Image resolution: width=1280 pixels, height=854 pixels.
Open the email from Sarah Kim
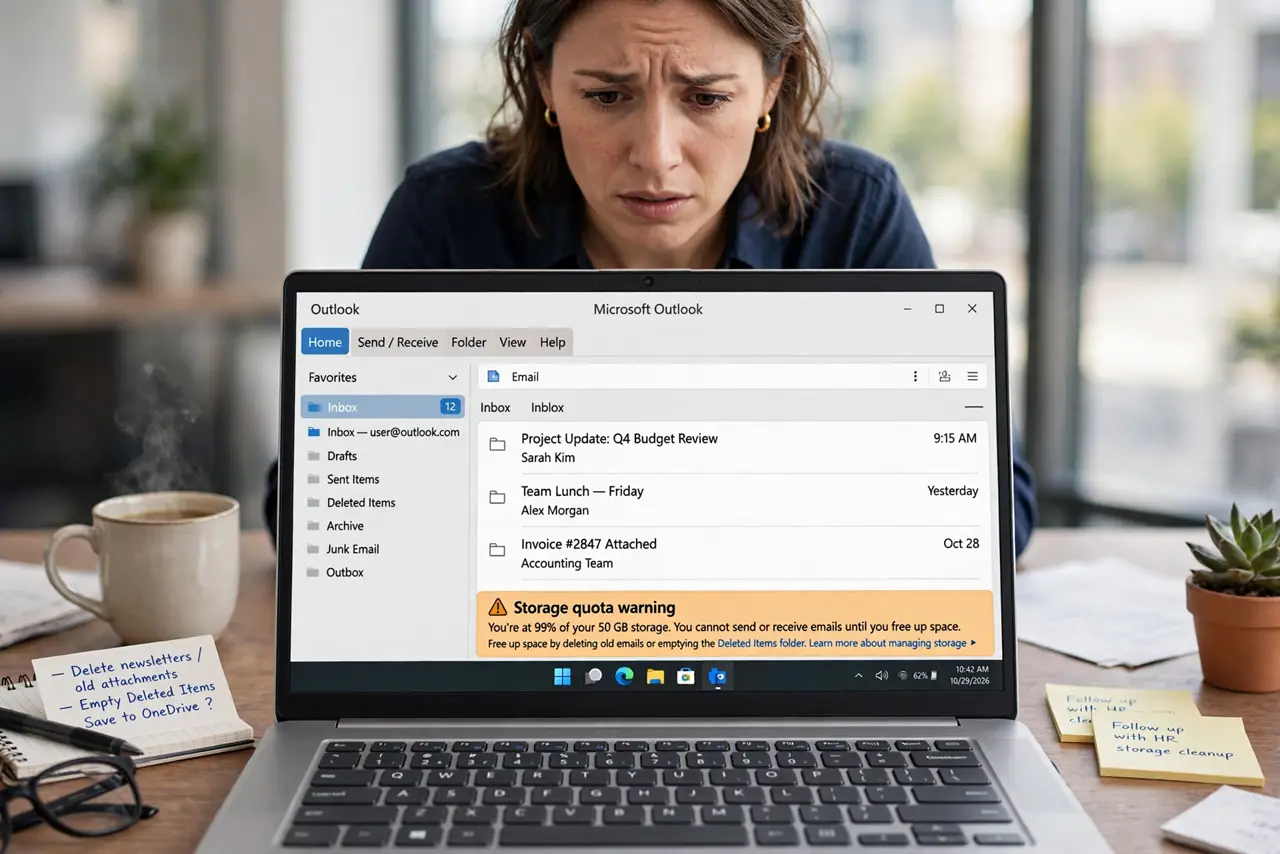pos(733,448)
